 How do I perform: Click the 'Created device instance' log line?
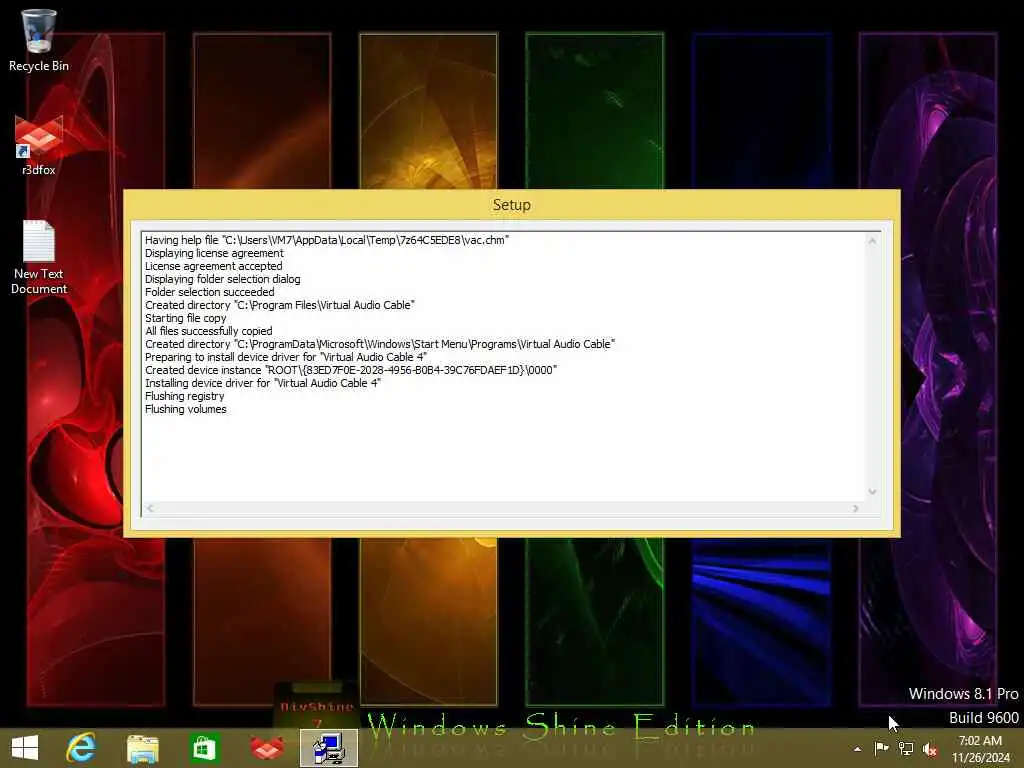click(351, 370)
